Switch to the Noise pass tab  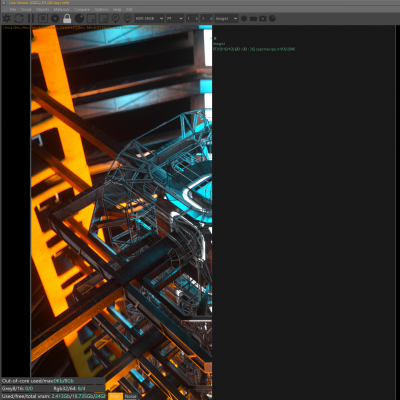pos(130,396)
